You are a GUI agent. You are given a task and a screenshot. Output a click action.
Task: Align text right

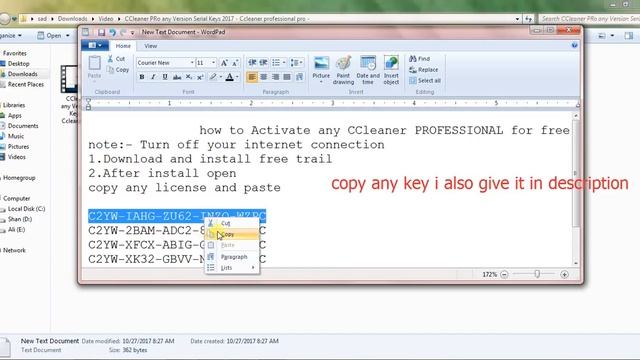276,77
